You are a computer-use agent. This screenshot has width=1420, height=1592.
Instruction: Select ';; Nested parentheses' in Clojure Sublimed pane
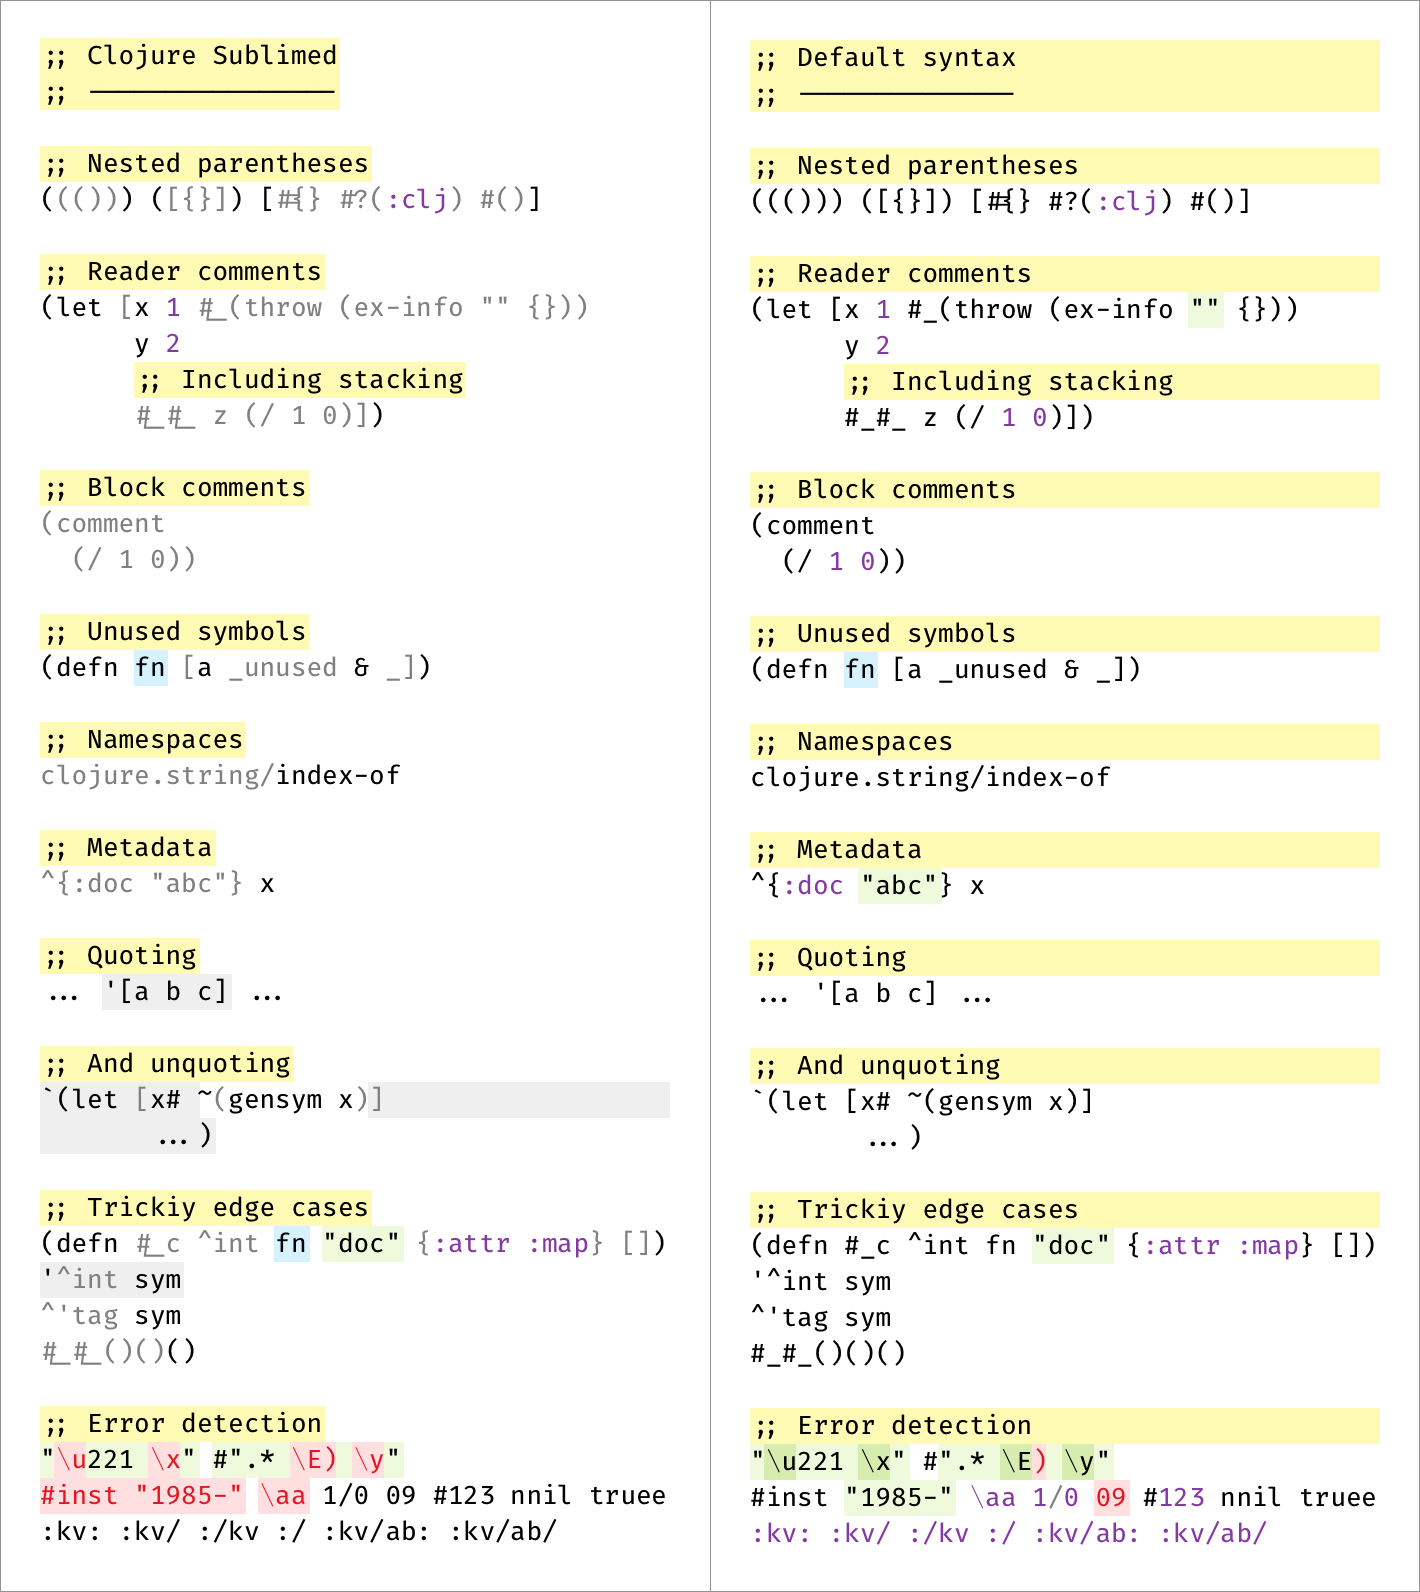click(x=206, y=164)
